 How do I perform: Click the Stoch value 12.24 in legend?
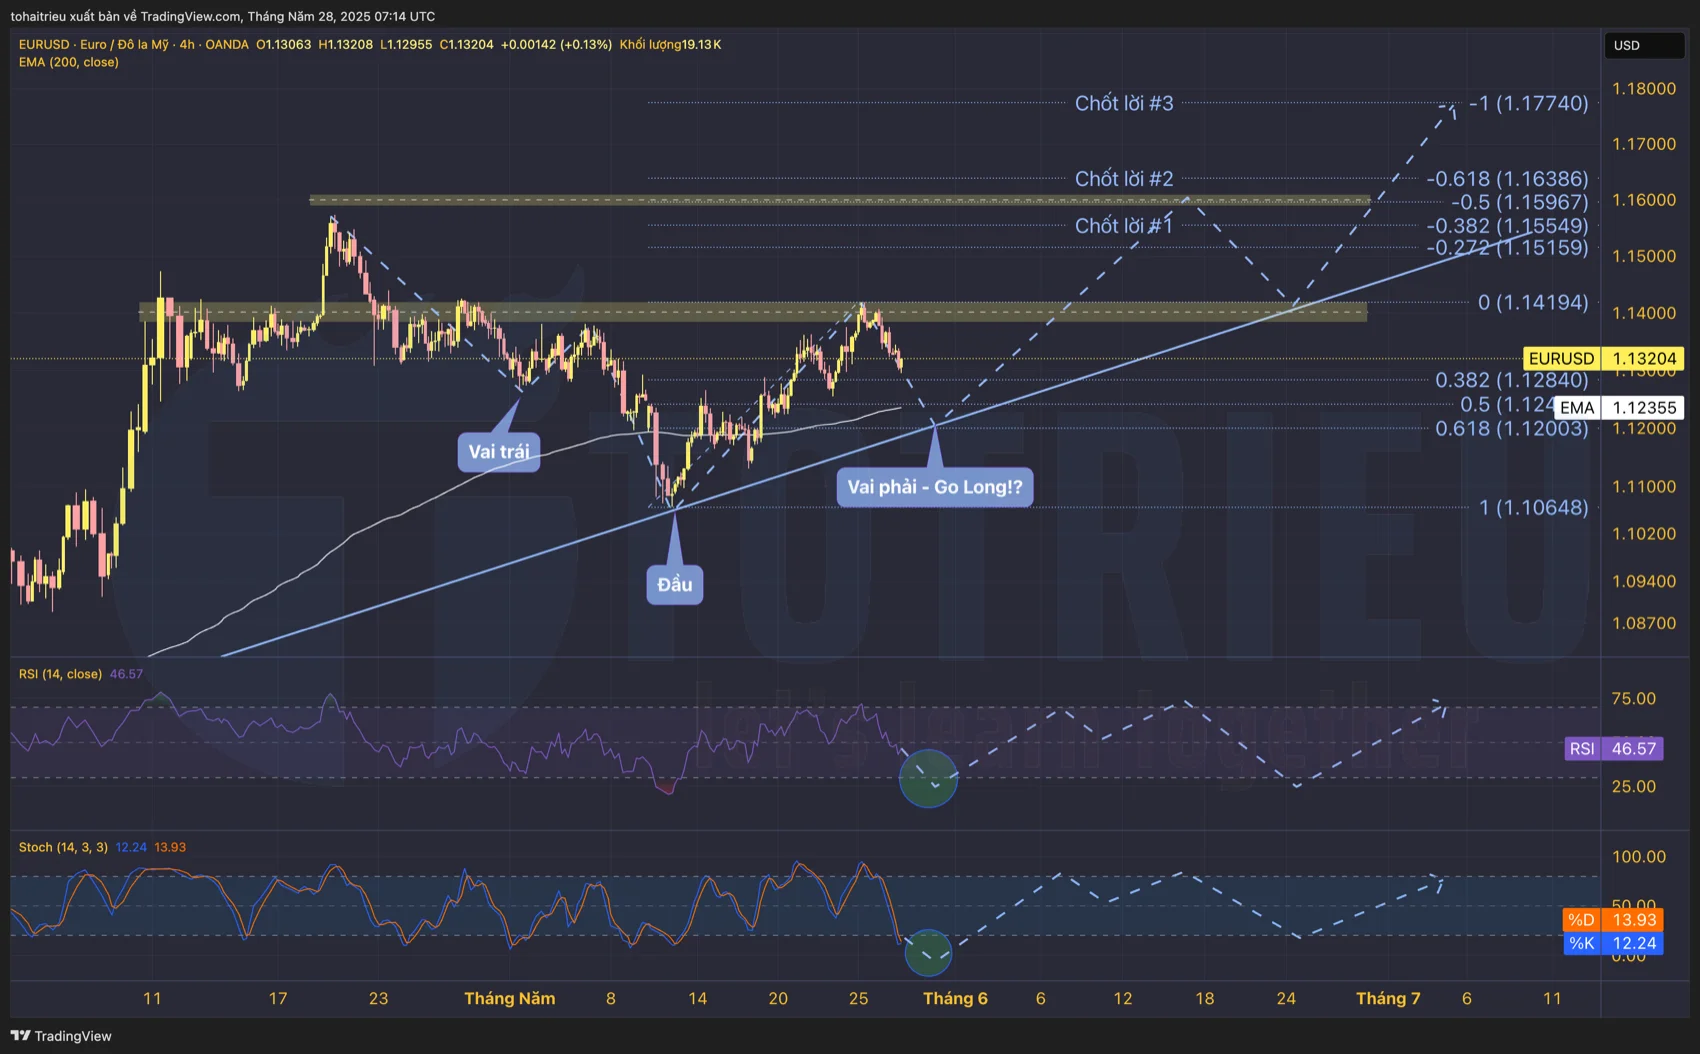click(131, 847)
